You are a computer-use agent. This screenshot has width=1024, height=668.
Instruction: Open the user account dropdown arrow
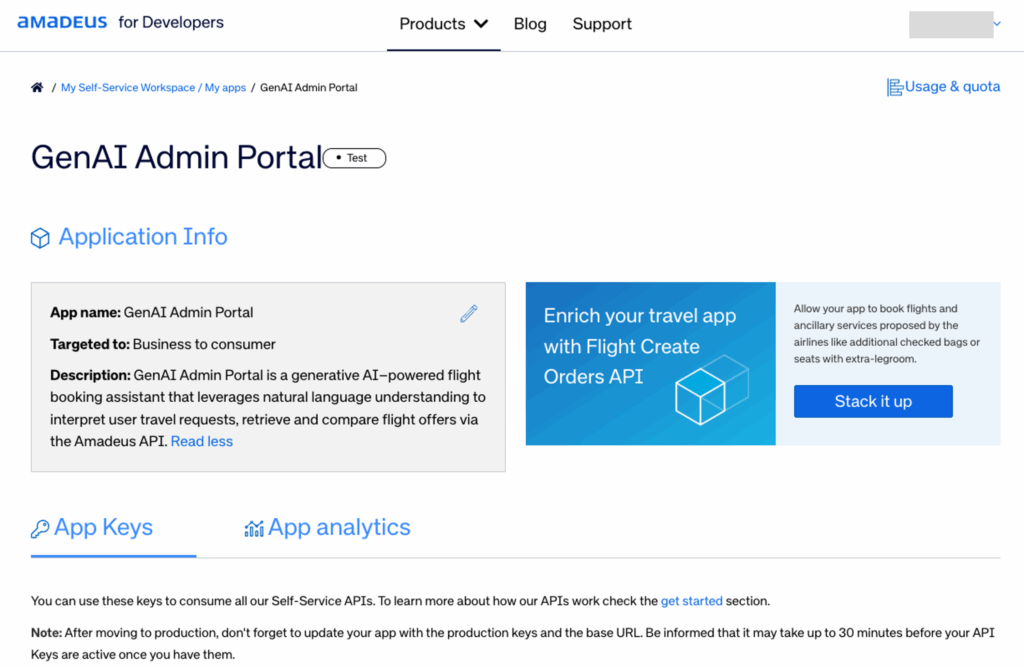997,23
